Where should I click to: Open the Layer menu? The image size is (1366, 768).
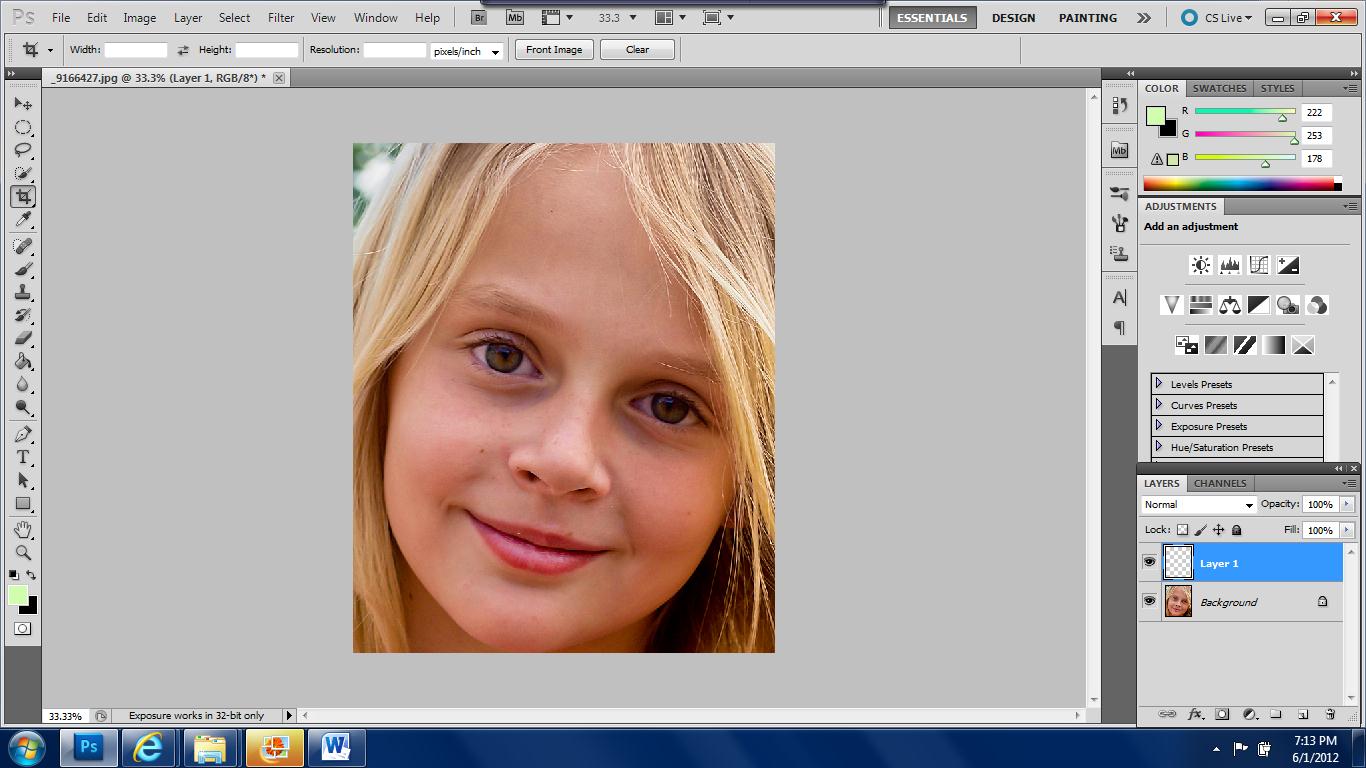pos(188,18)
